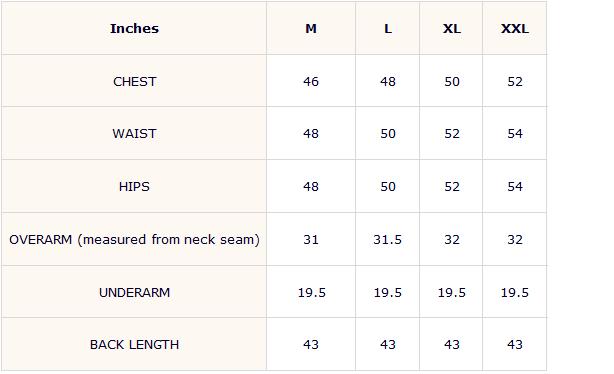
Task: Select the XXL size column header
Action: (x=515, y=29)
